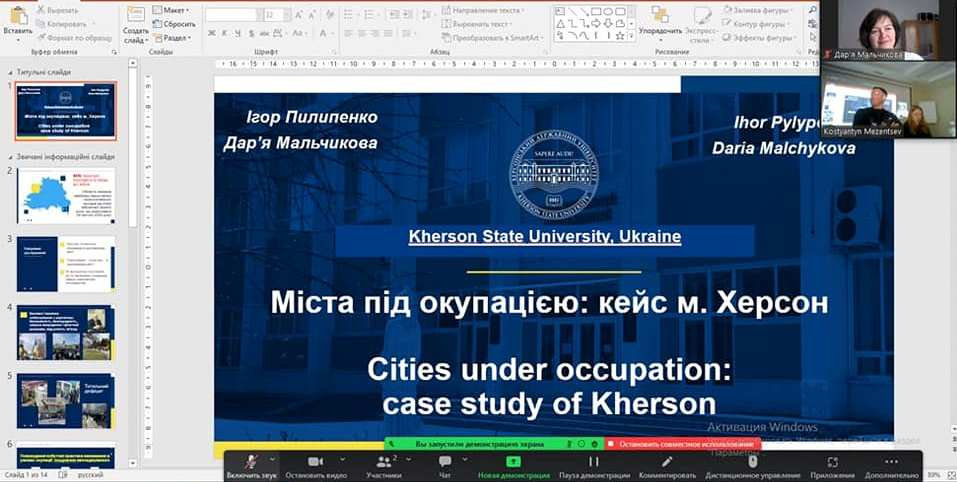The height and width of the screenshot is (482, 957).
Task: Select Kostyantyn Mezentsev video tile
Action: tap(888, 99)
